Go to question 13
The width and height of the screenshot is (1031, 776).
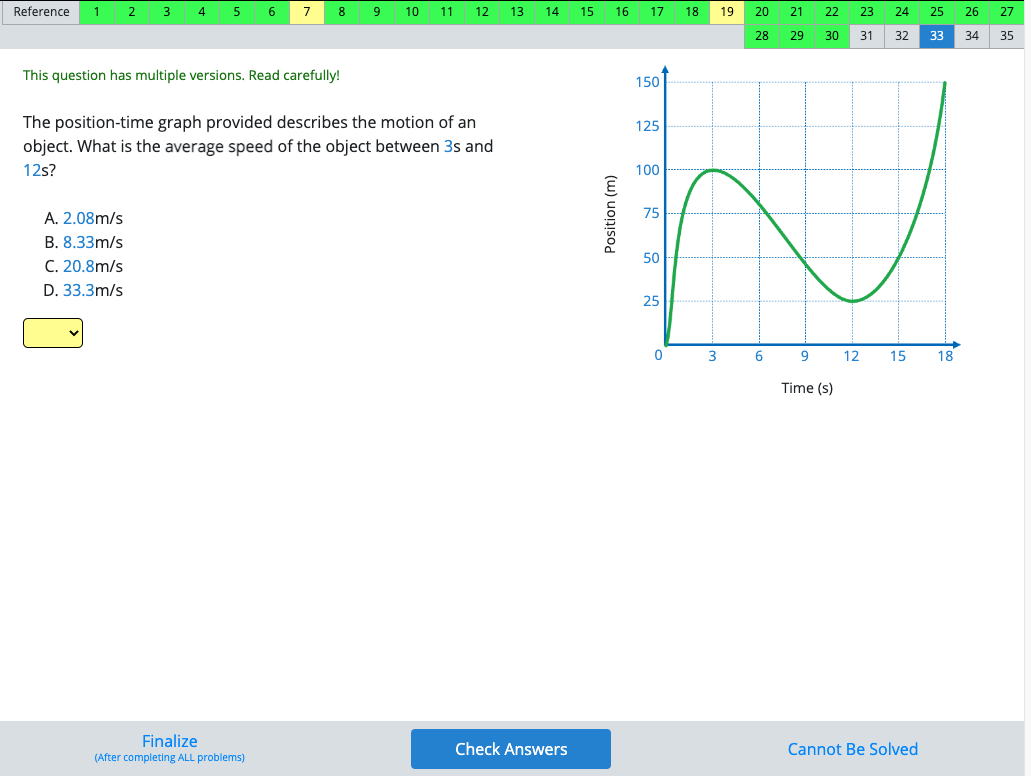pyautogui.click(x=517, y=12)
